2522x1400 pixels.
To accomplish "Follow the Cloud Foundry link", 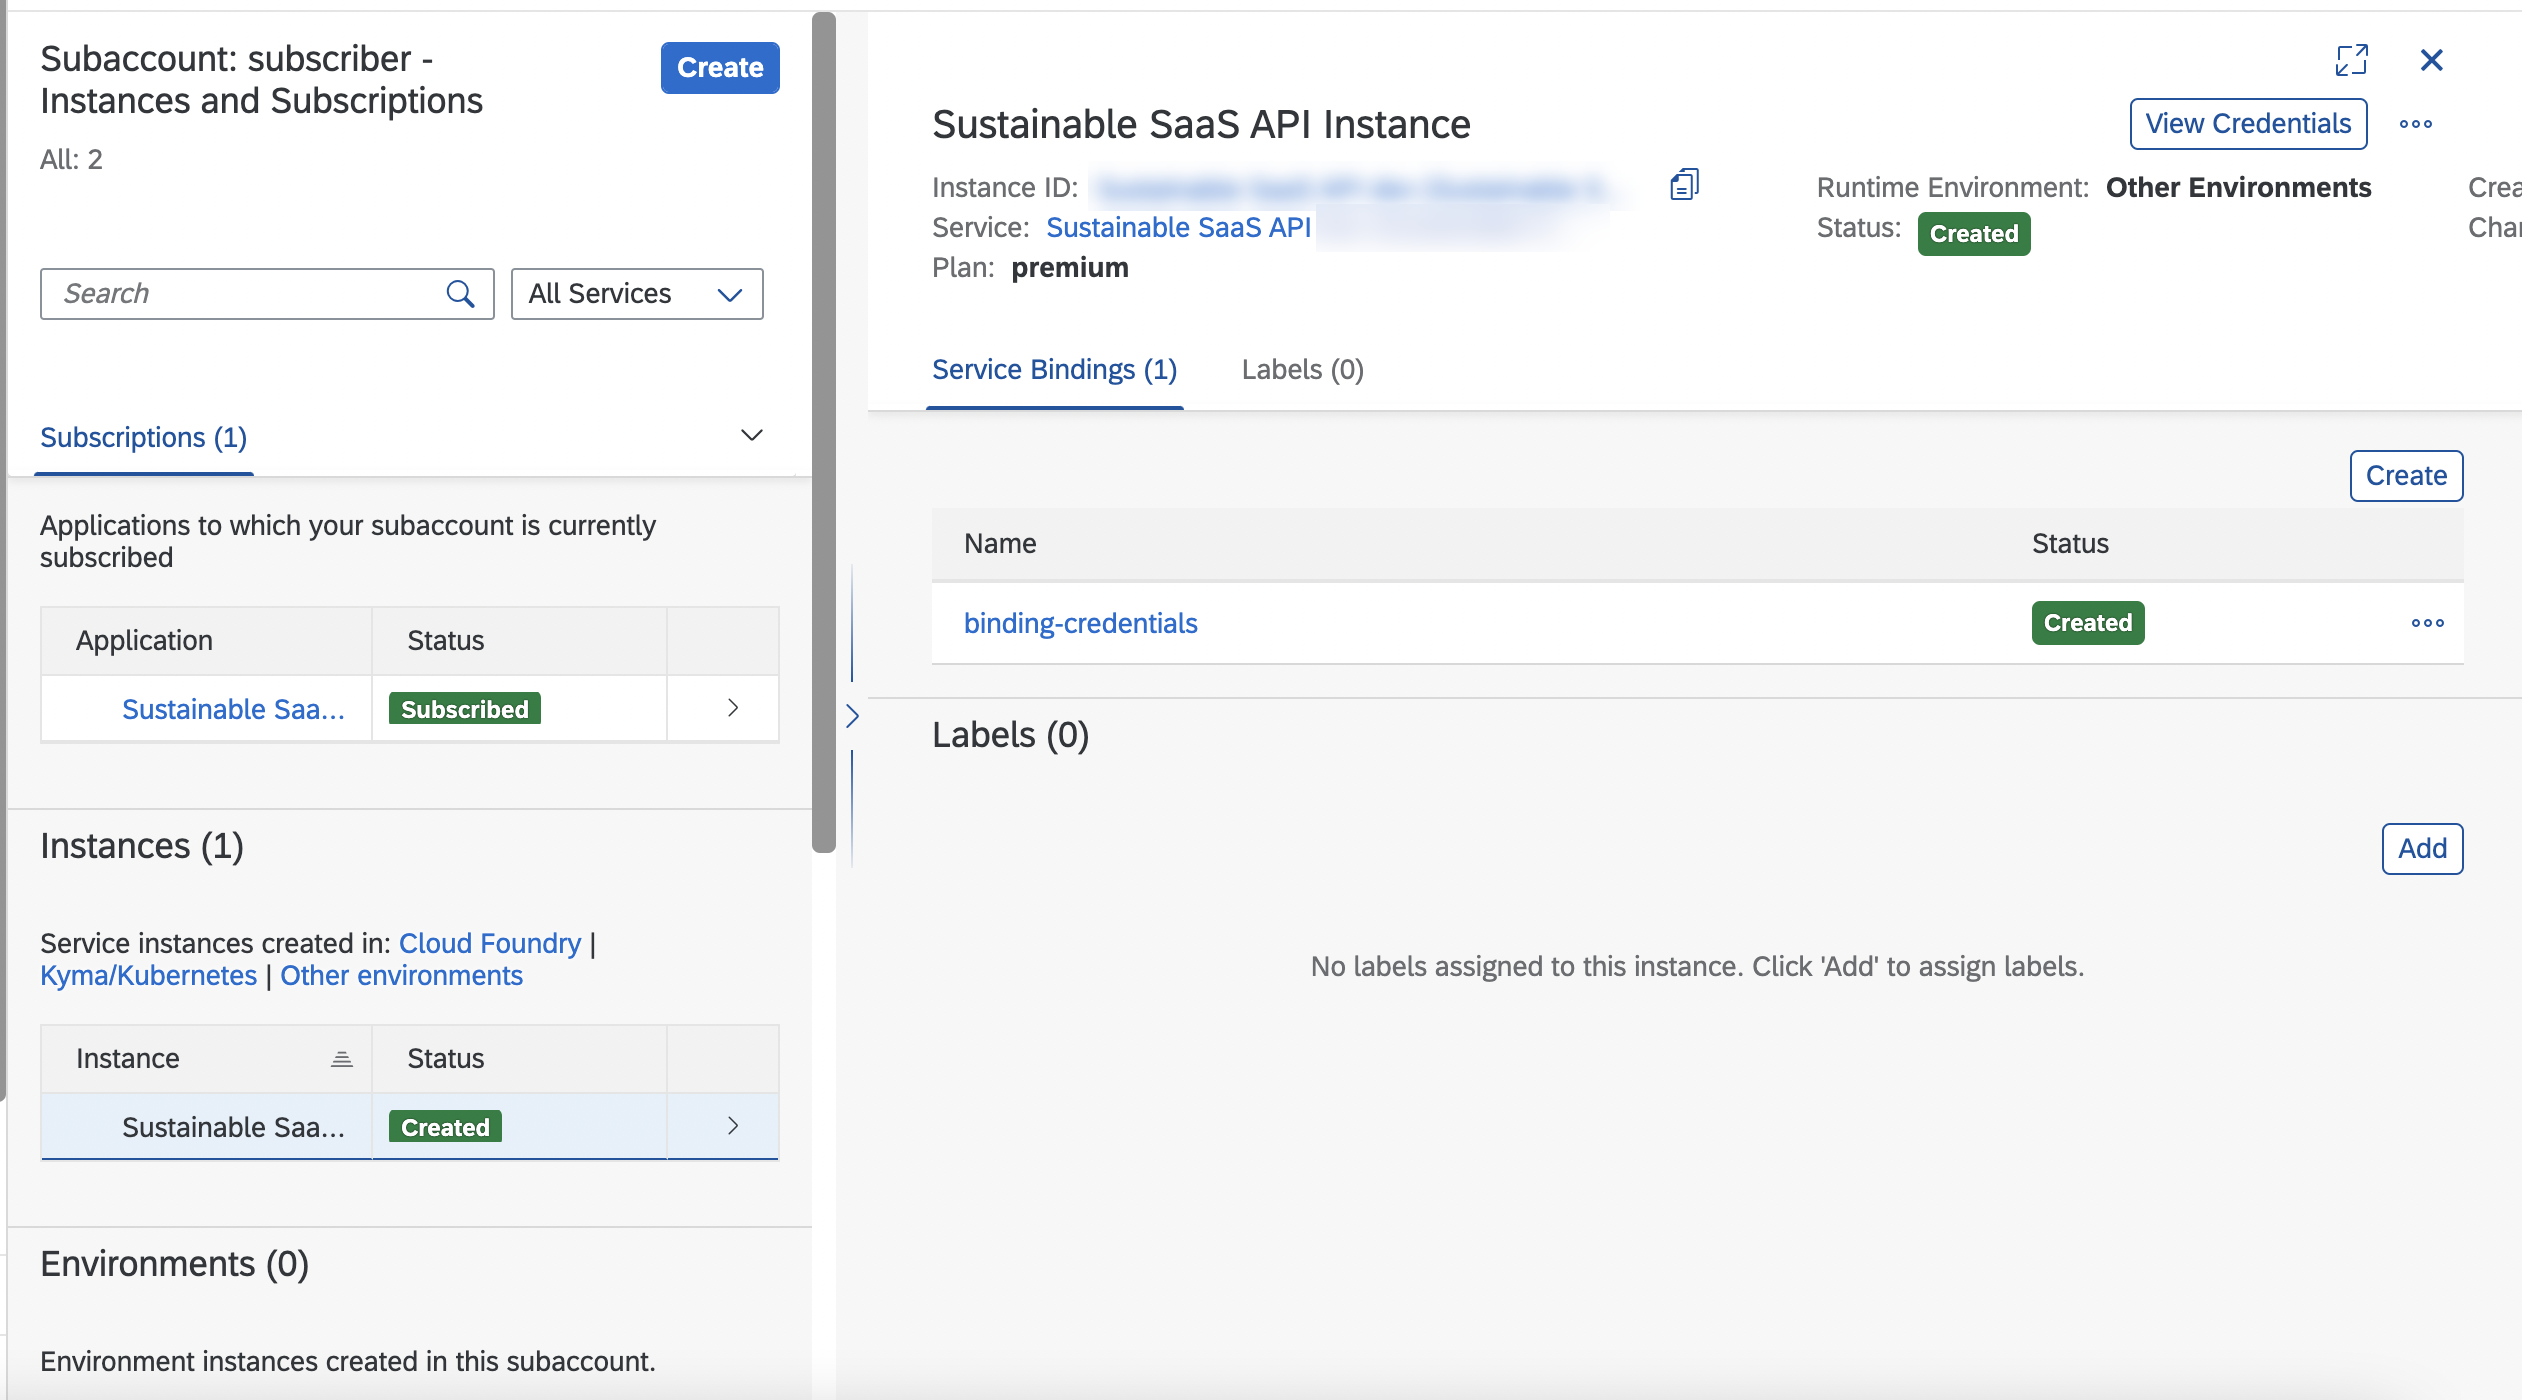I will (x=490, y=944).
